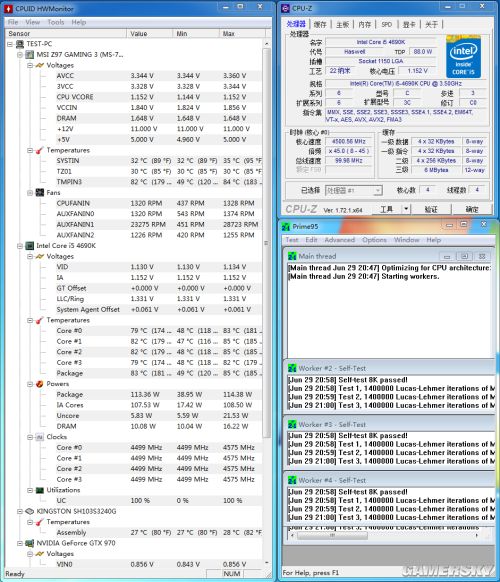Click the MSI Z97 GAMING 3 motherboard icon
Screen dimensions: 500x582
click(x=30, y=55)
